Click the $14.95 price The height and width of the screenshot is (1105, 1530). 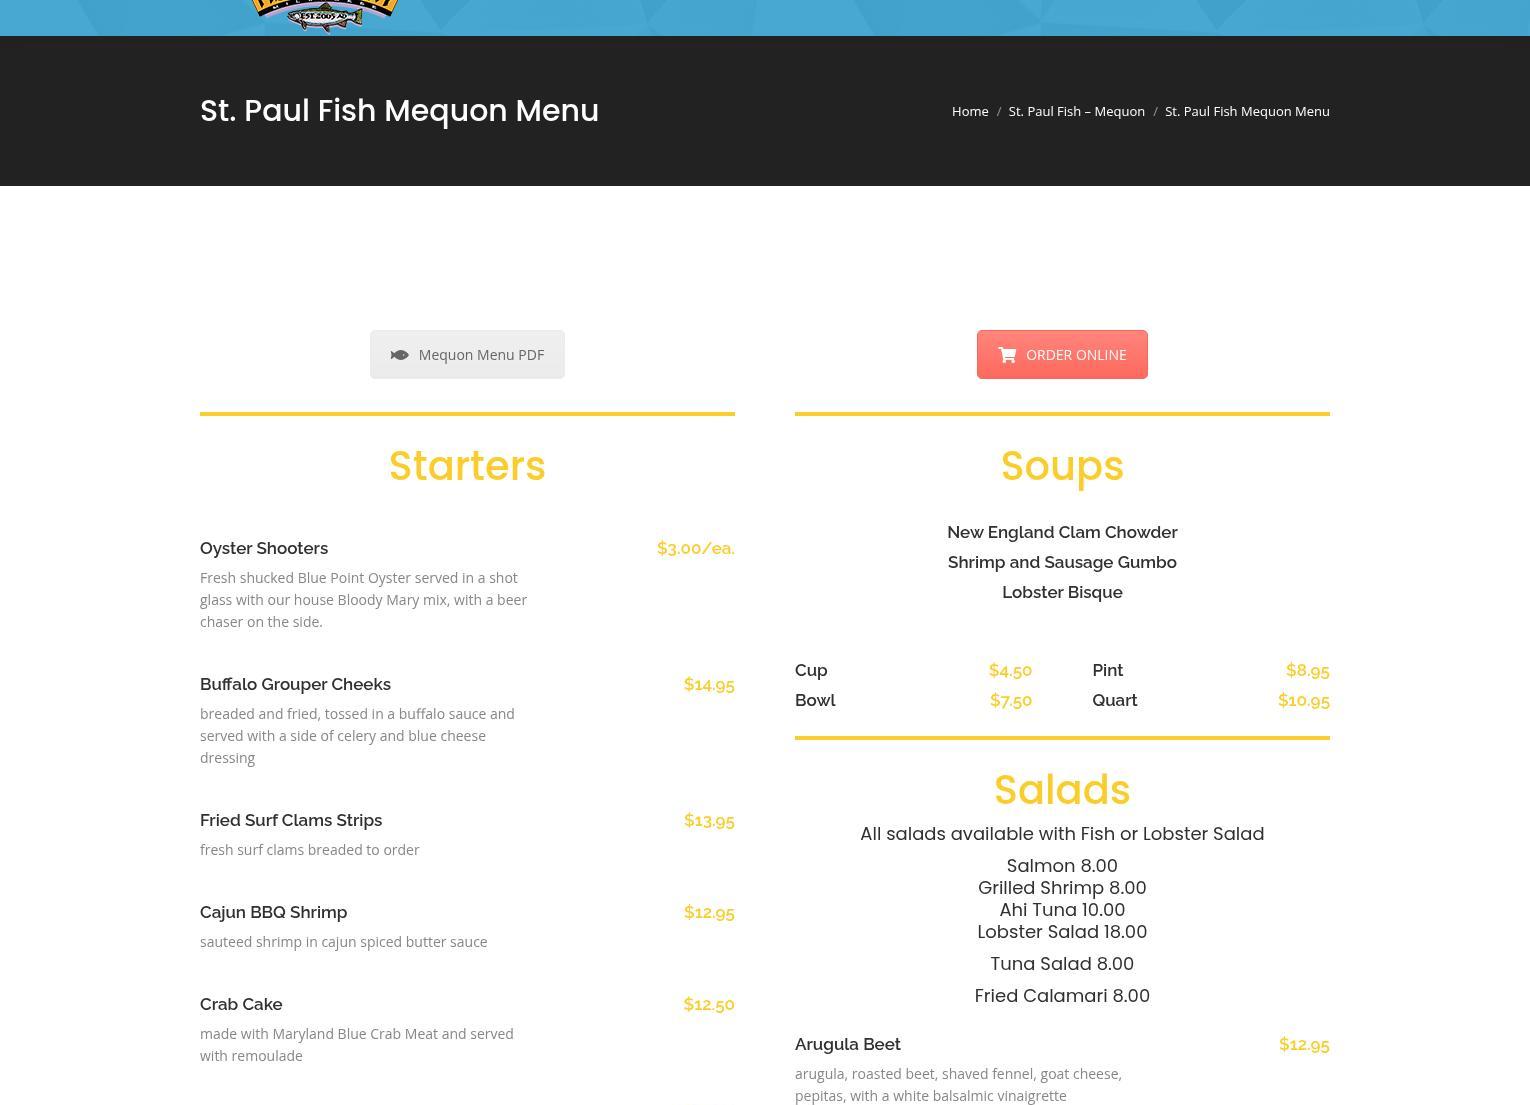point(709,684)
